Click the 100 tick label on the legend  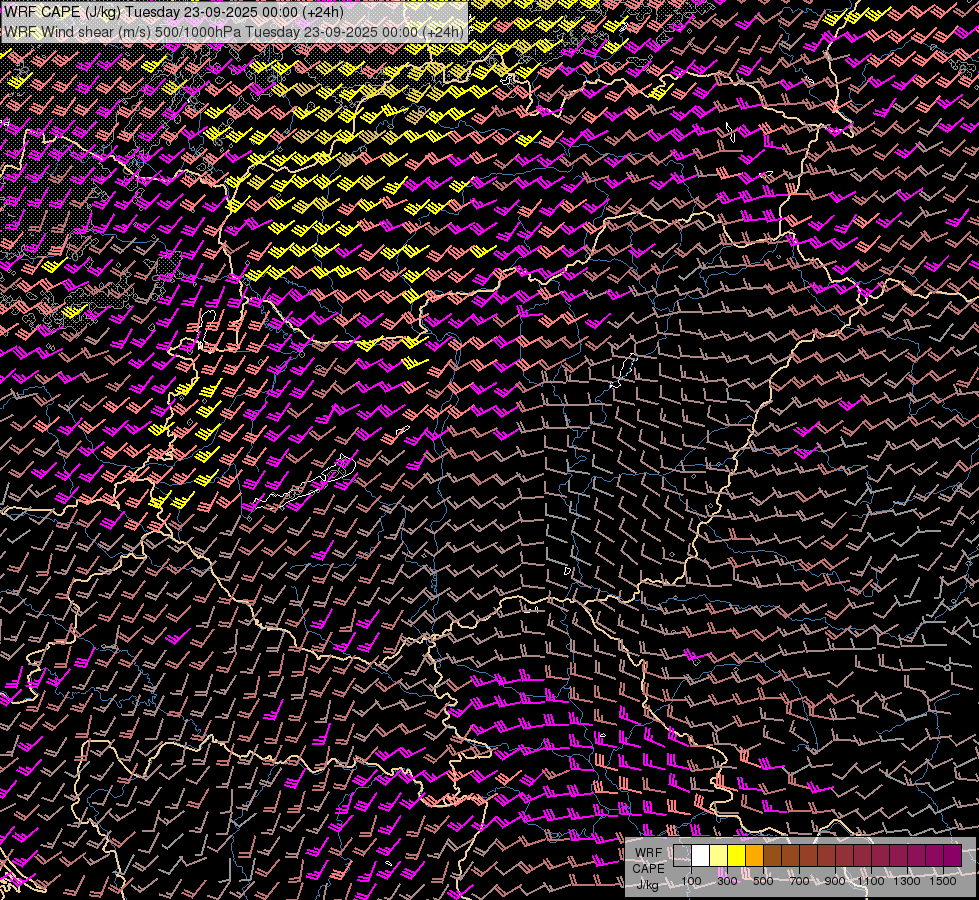point(691,881)
